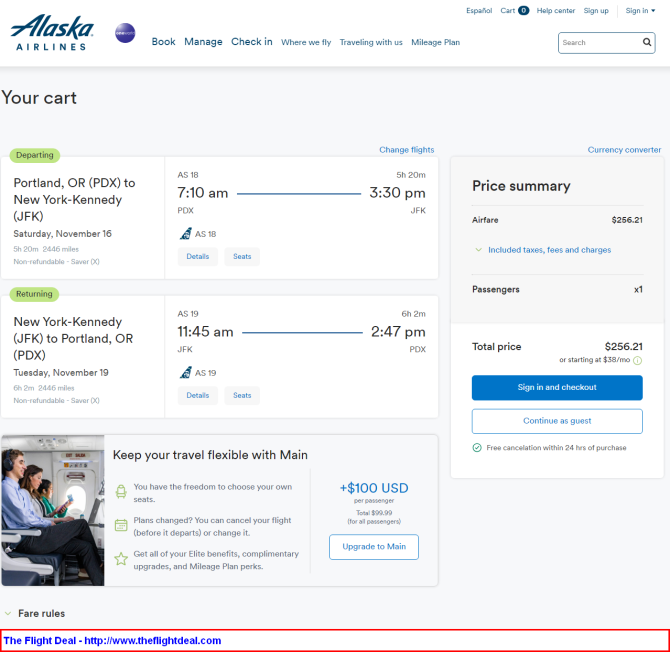Click the 7:10 am departure time
The image size is (670, 652).
(203, 193)
